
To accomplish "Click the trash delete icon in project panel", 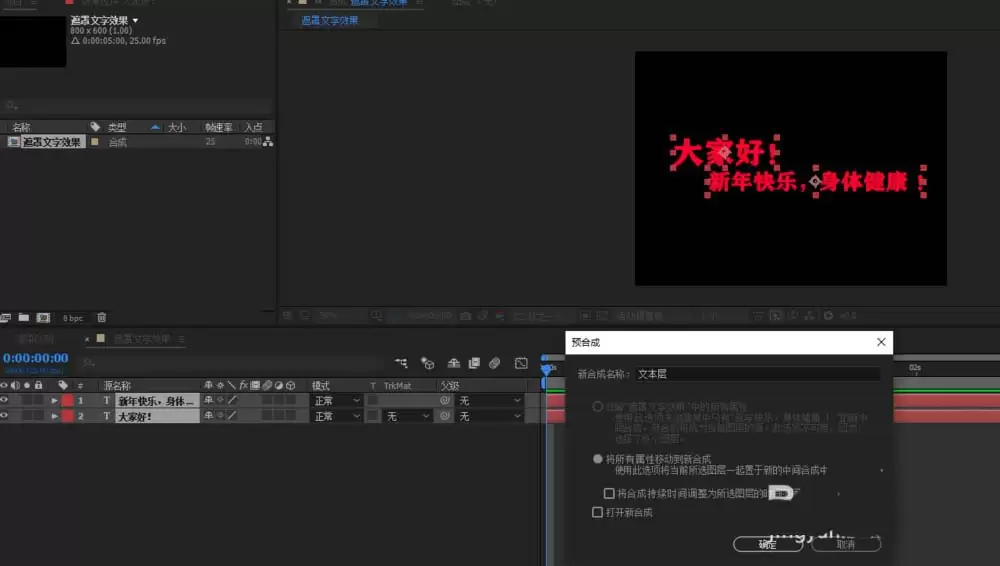I will pos(101,317).
